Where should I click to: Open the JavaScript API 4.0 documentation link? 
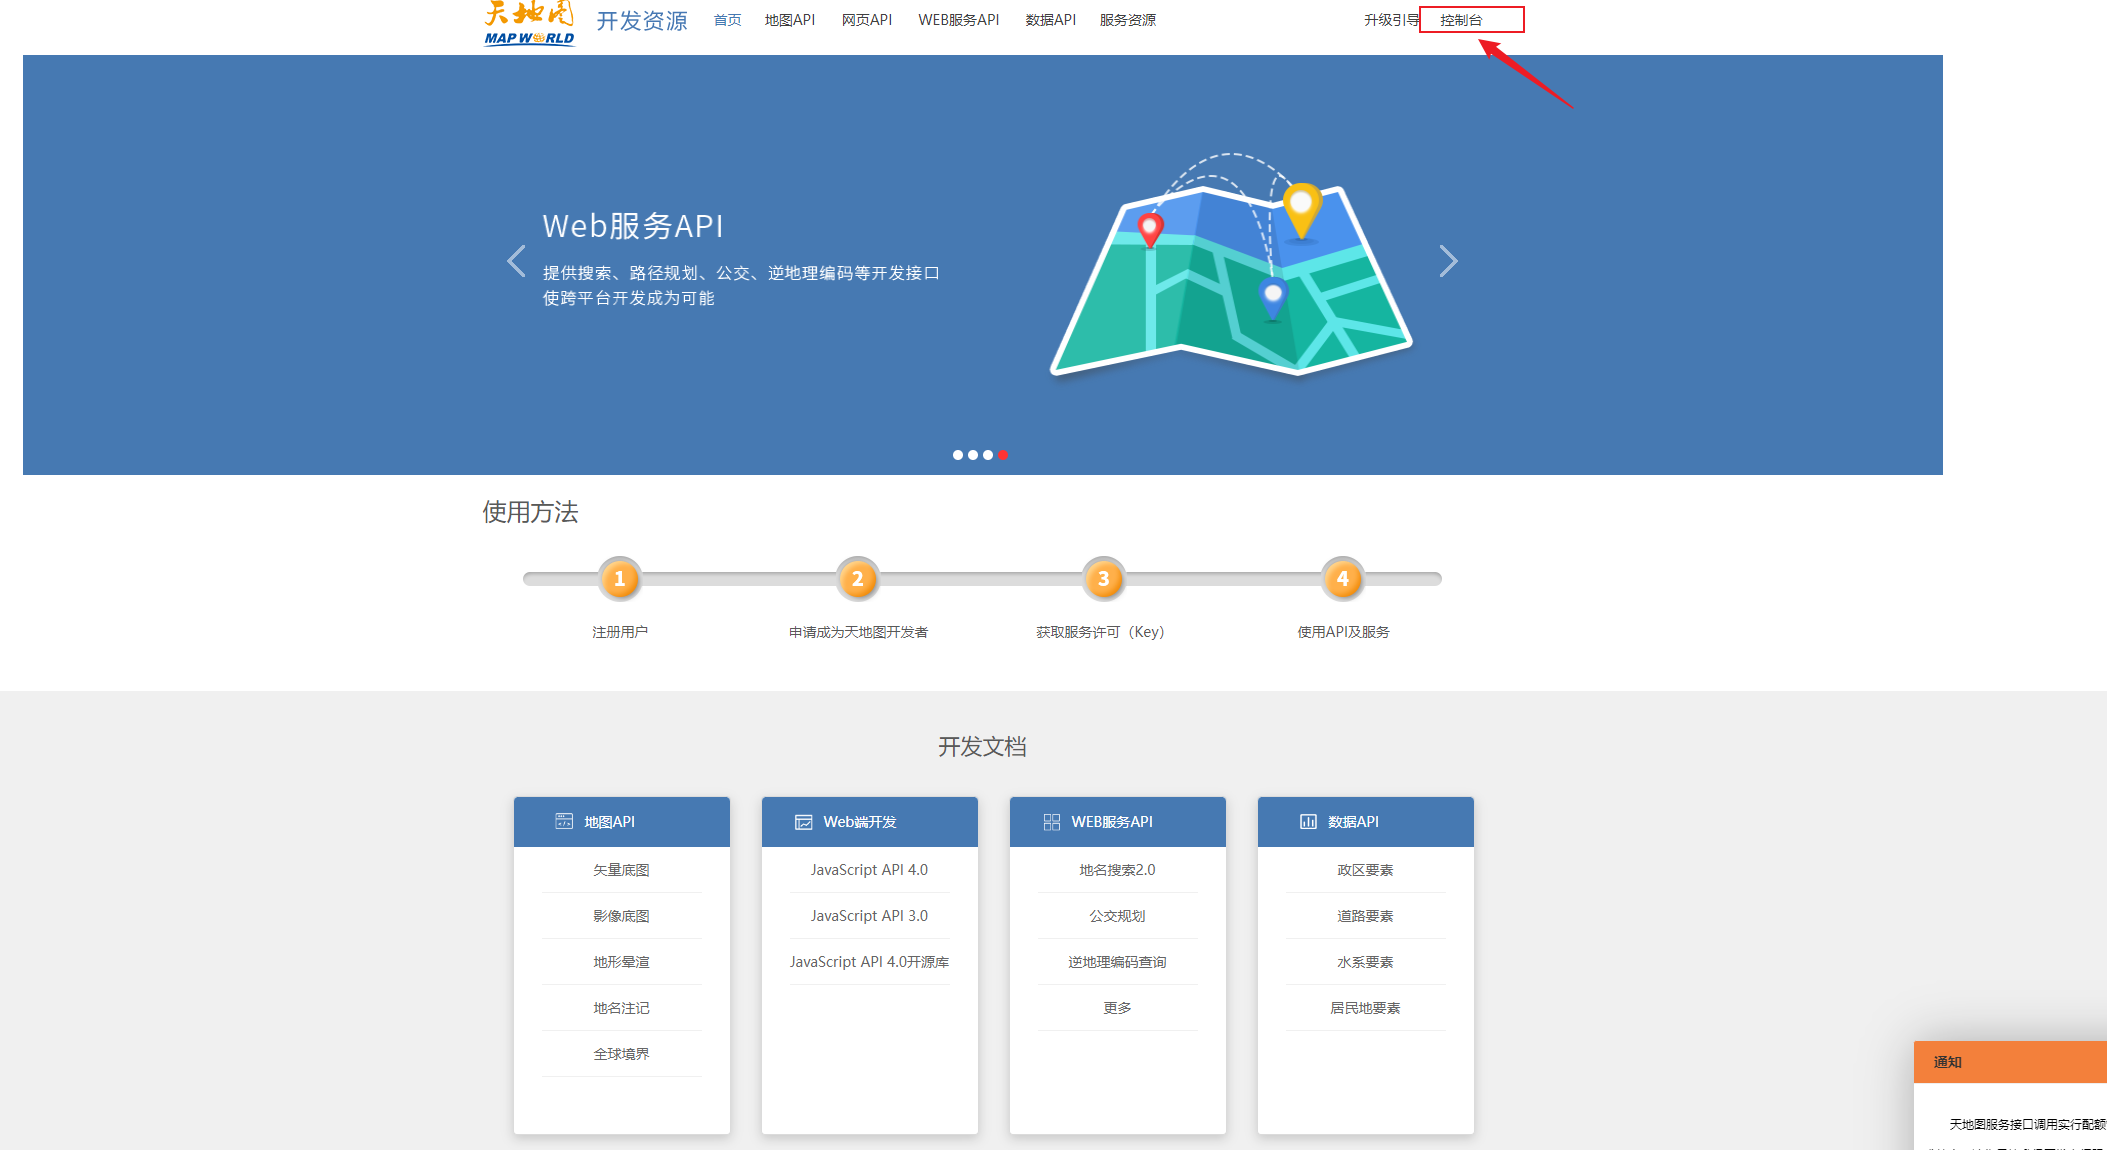pos(869,870)
